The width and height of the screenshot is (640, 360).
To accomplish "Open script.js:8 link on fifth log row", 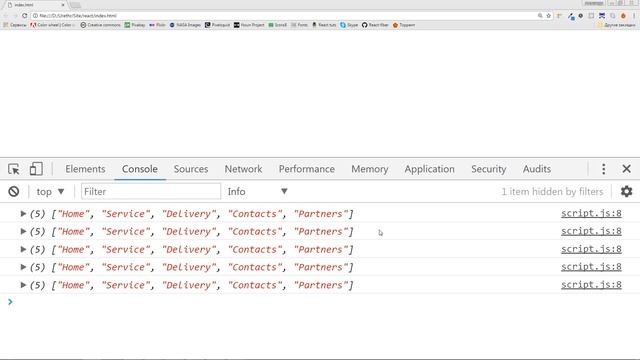I will coord(591,284).
